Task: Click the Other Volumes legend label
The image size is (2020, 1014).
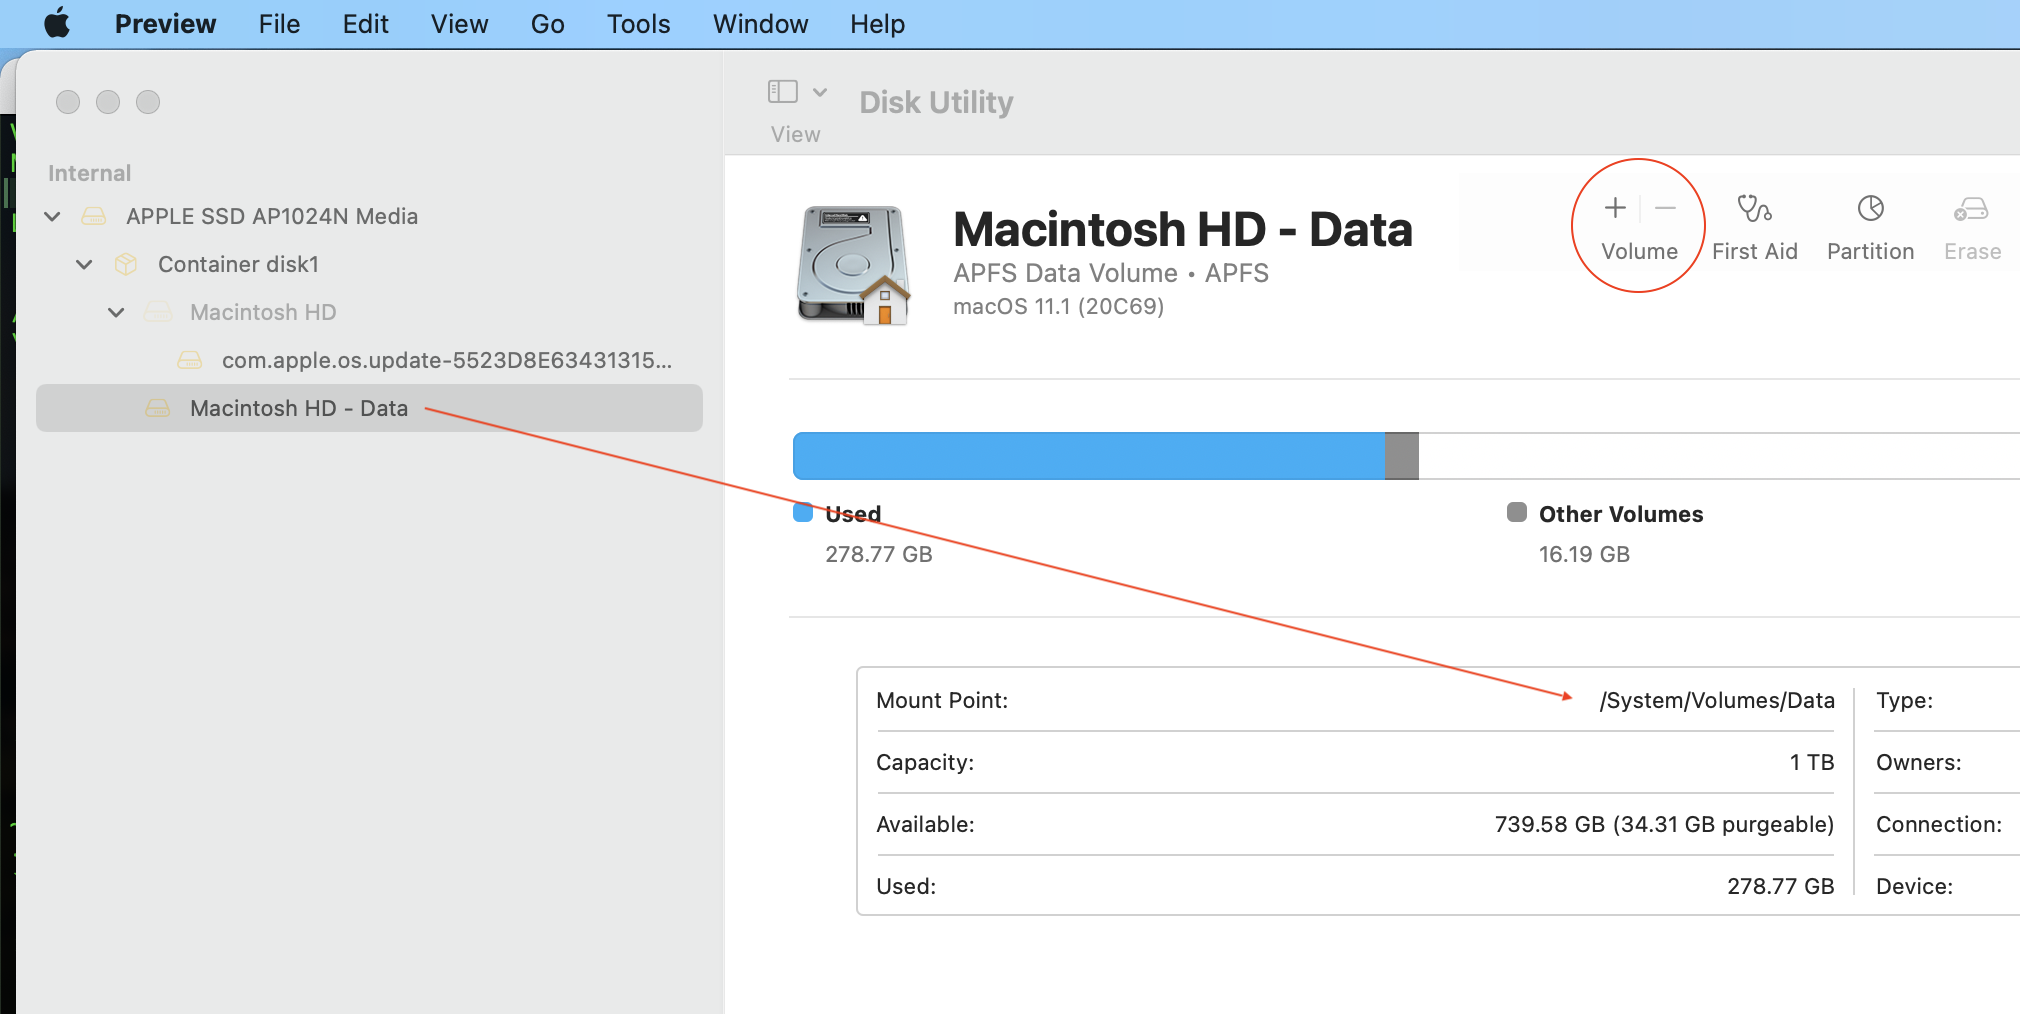Action: (1621, 514)
